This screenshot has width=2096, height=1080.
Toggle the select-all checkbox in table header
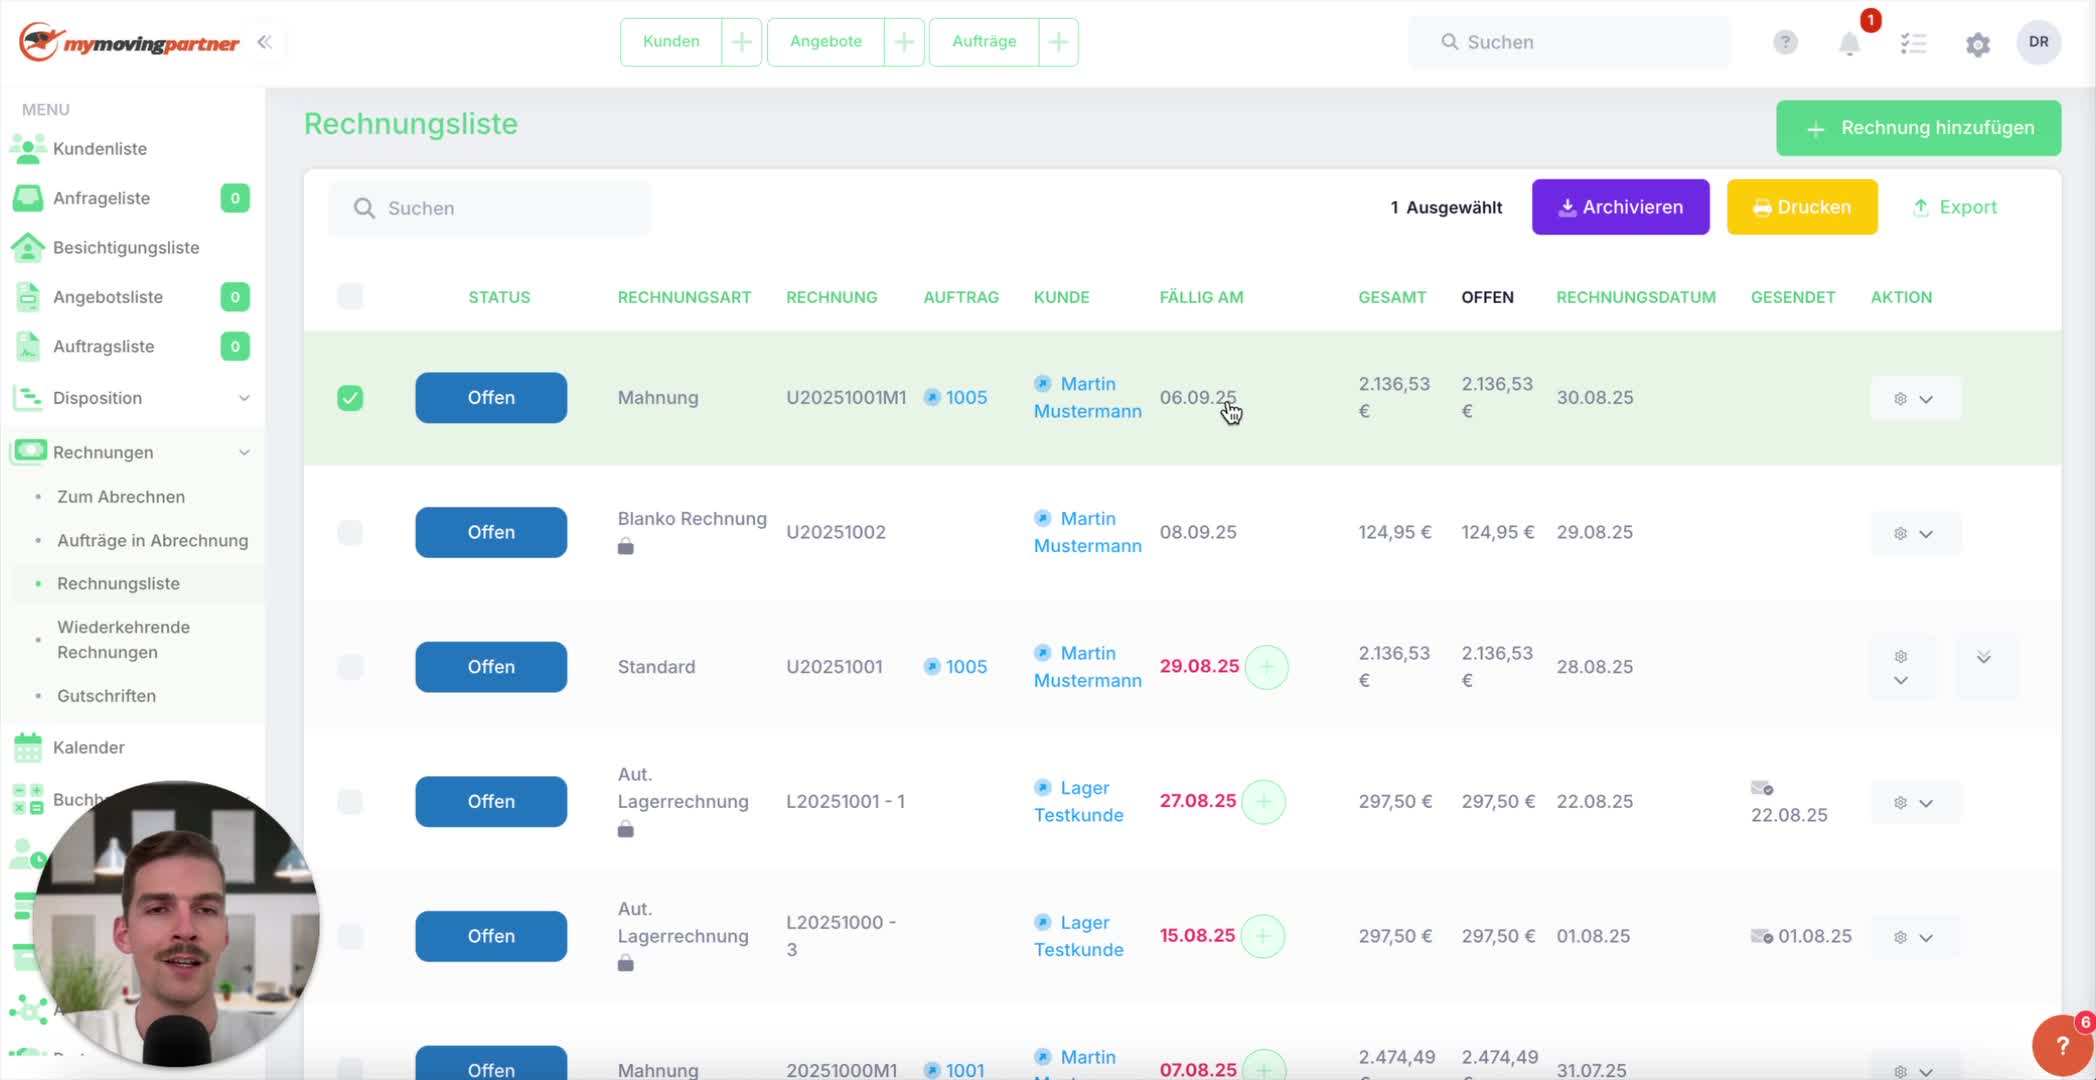(350, 296)
